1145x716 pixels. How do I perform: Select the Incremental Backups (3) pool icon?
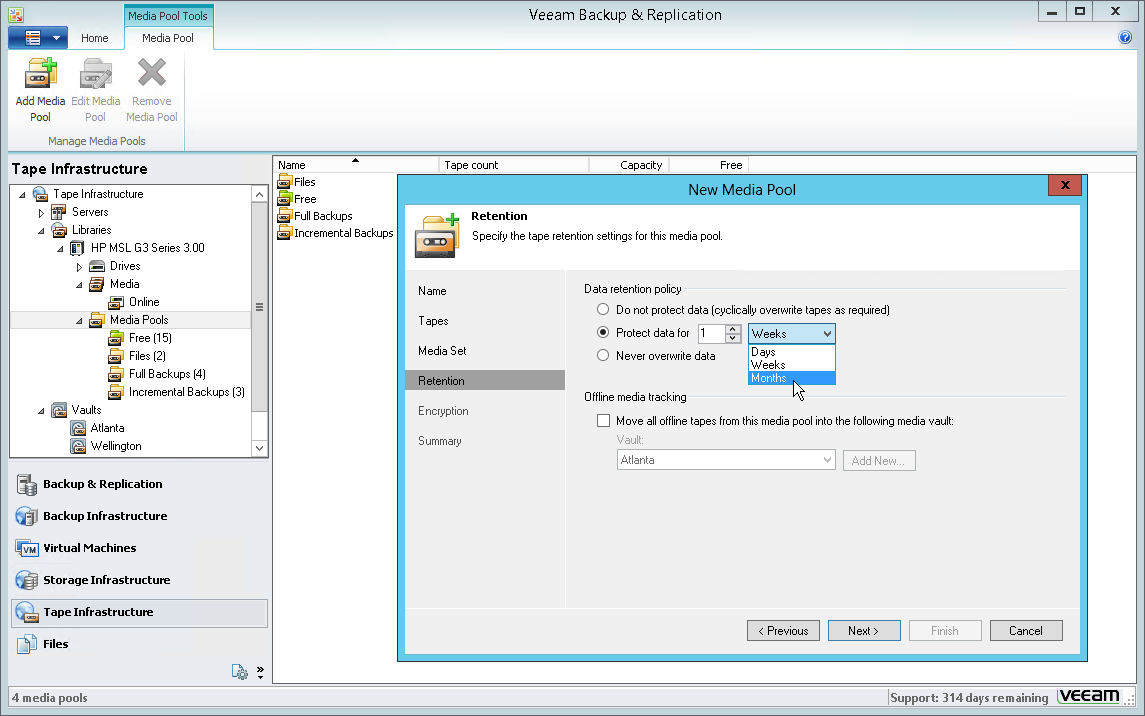pyautogui.click(x=115, y=393)
